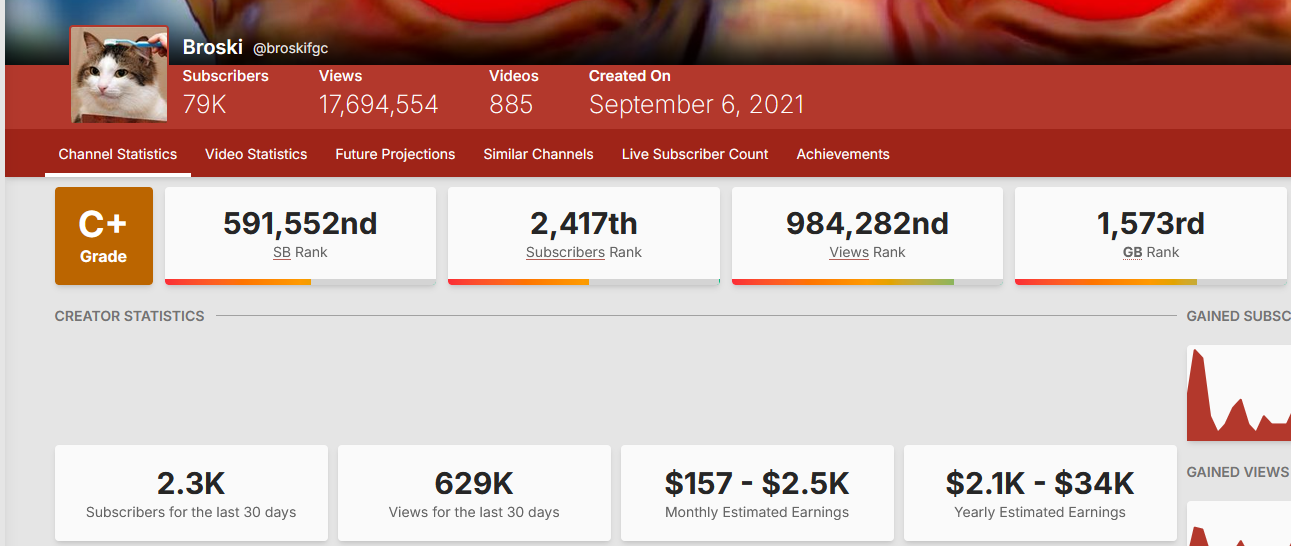This screenshot has width=1291, height=546.
Task: Switch to the Video Statistics tab
Action: tap(256, 154)
